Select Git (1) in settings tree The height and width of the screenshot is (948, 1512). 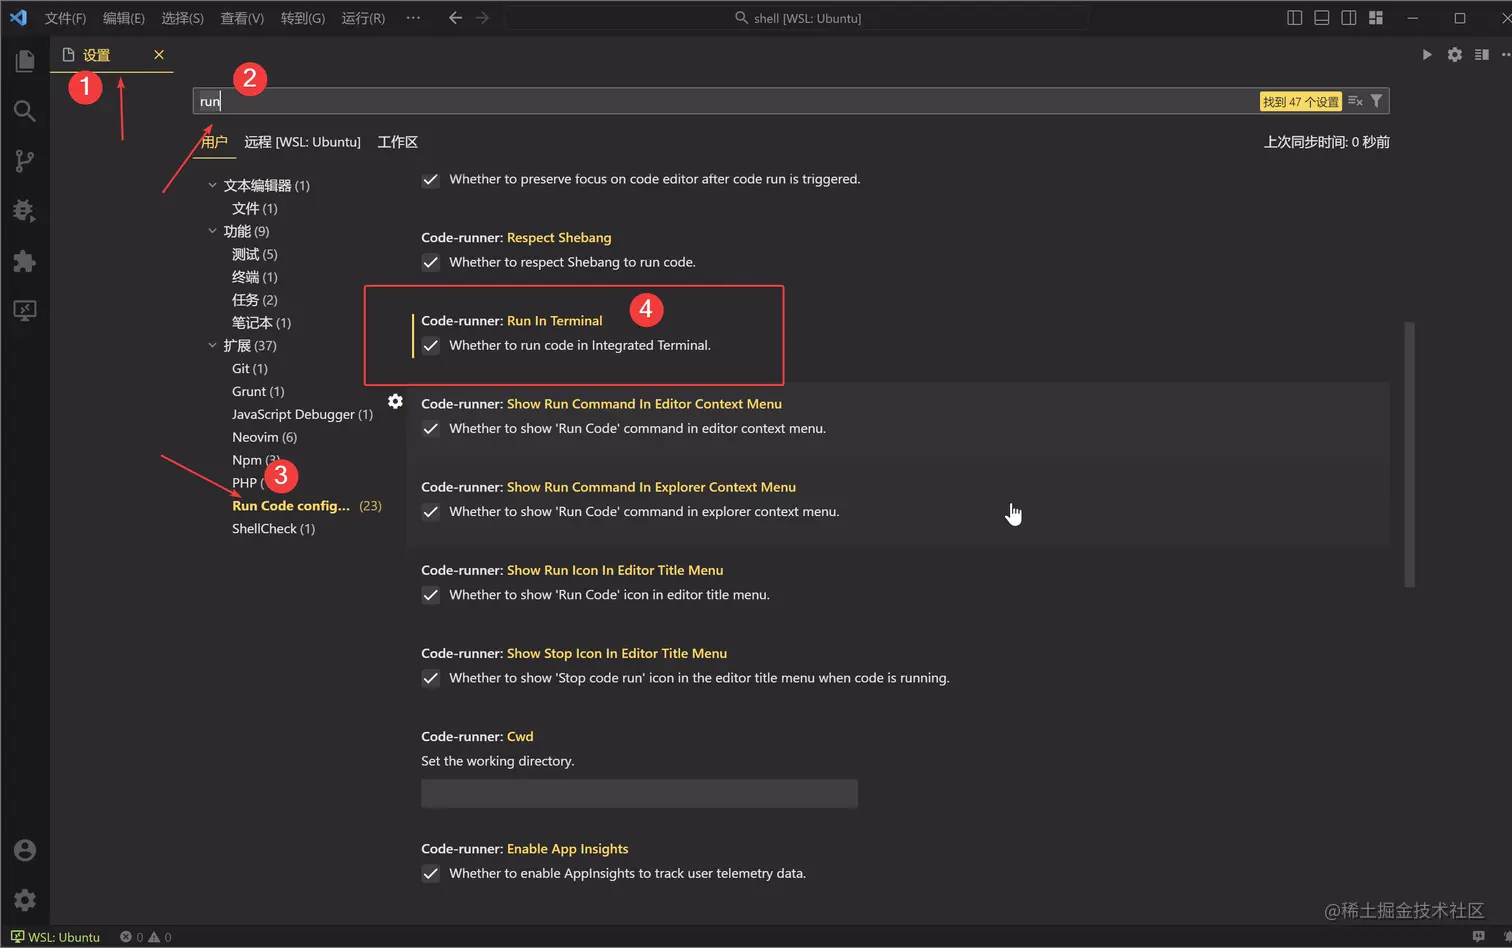[250, 369]
